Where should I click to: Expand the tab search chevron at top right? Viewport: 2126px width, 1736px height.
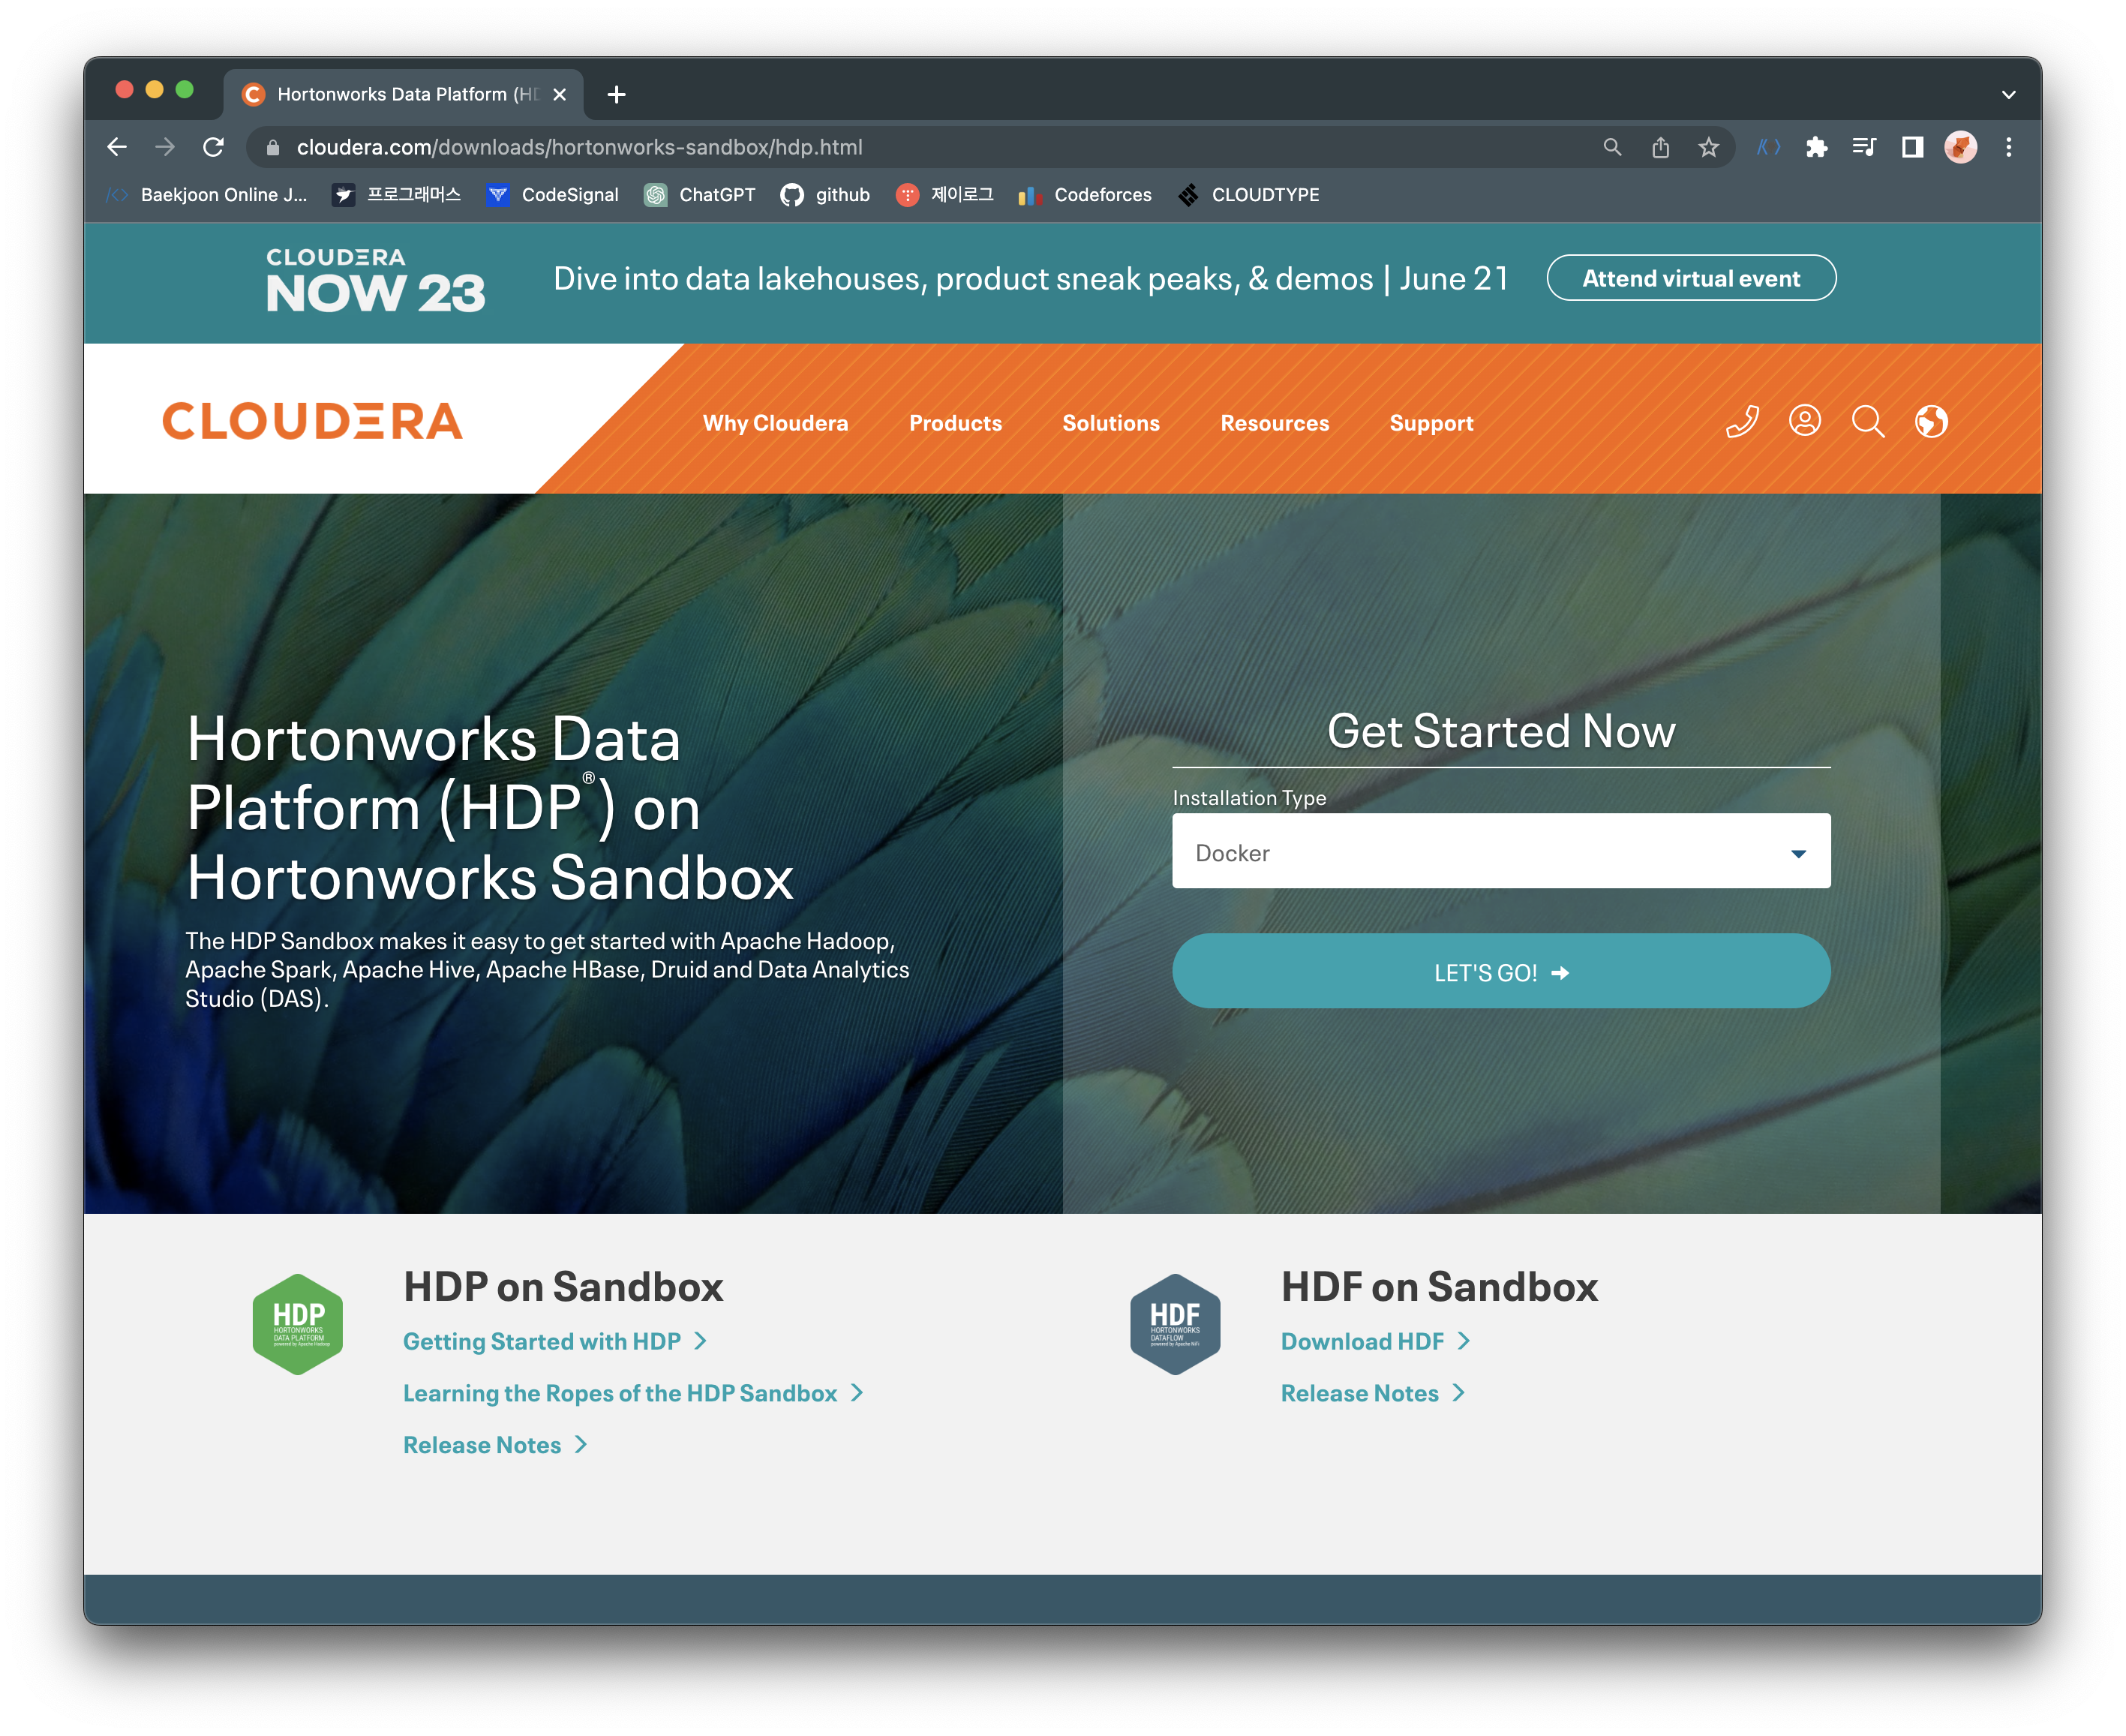(x=2009, y=94)
